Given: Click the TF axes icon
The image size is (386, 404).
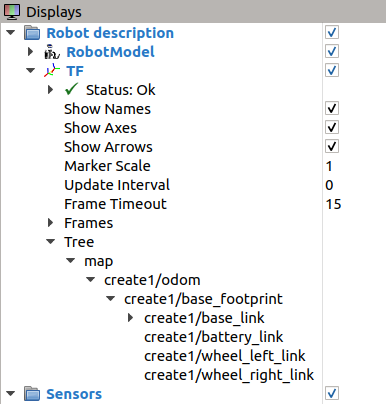Looking at the screenshot, I should [x=52, y=71].
